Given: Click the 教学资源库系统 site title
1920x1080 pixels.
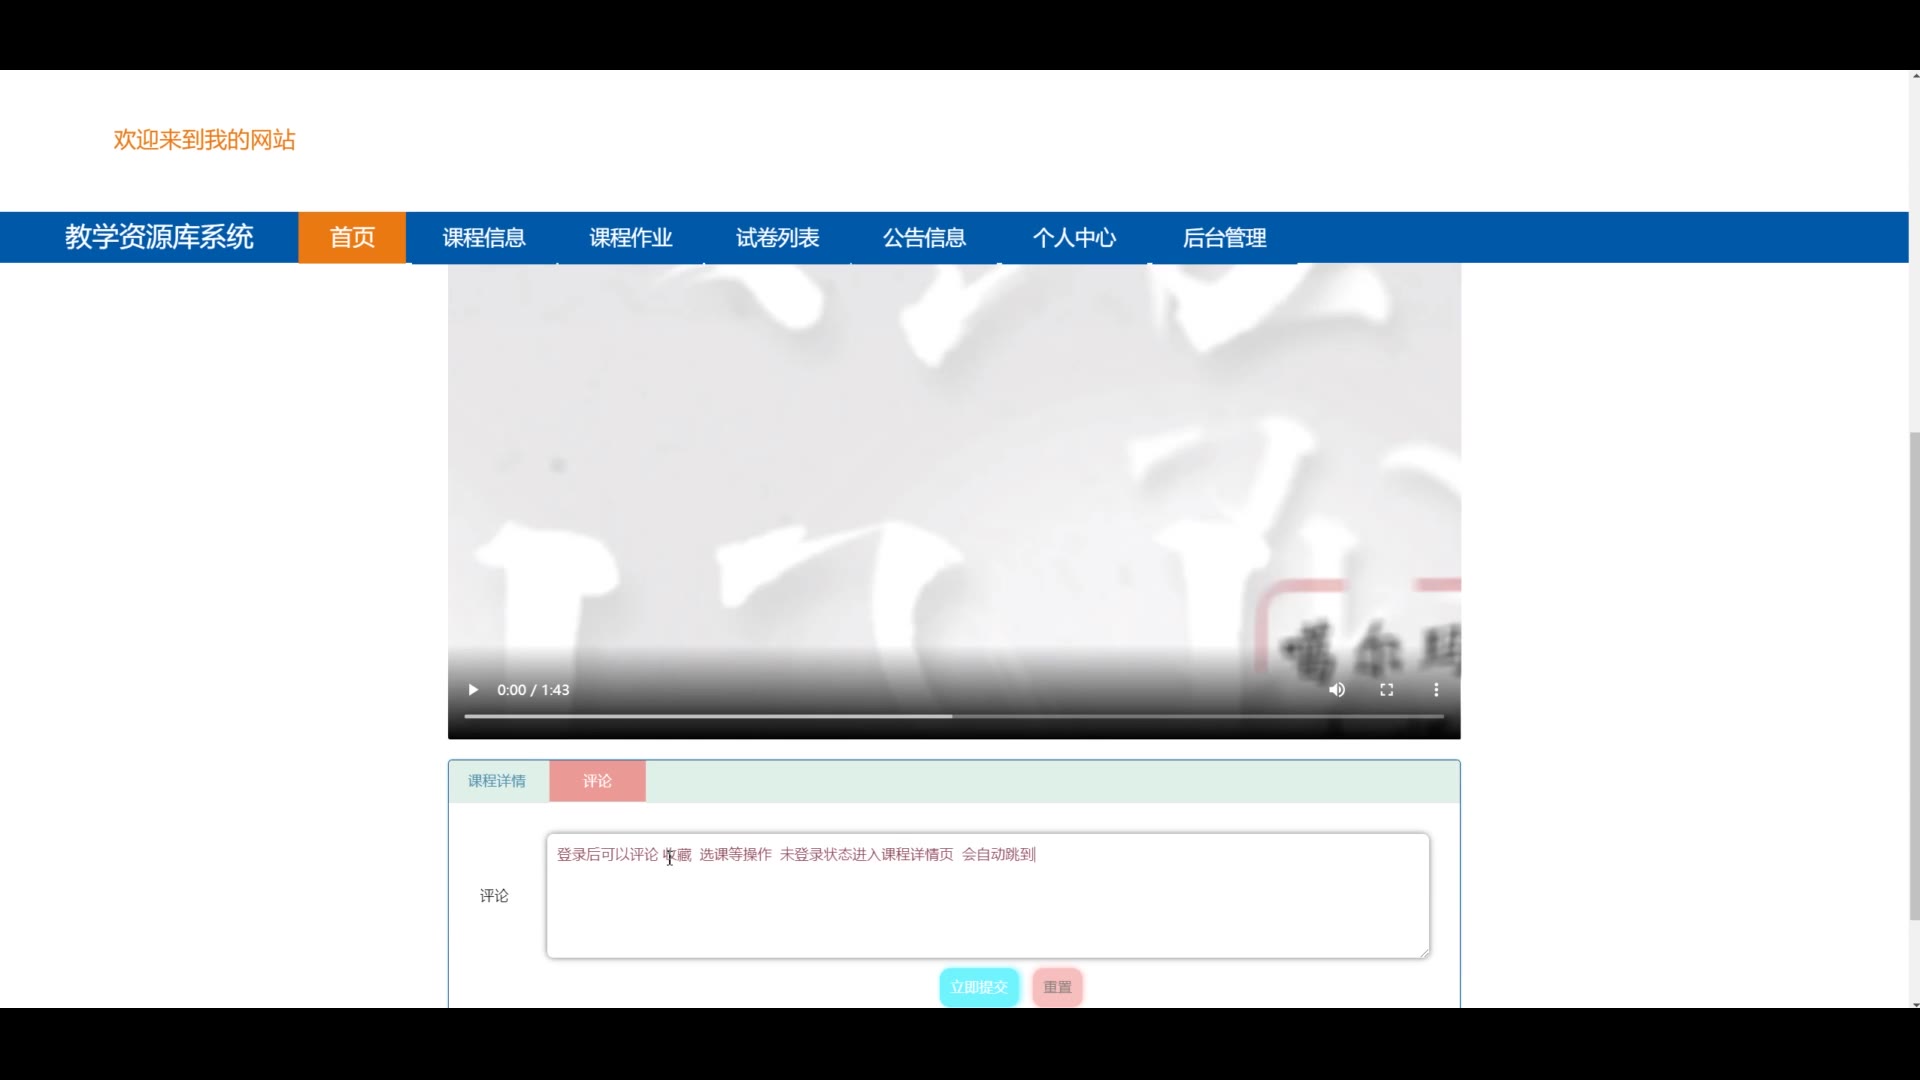Looking at the screenshot, I should 159,237.
